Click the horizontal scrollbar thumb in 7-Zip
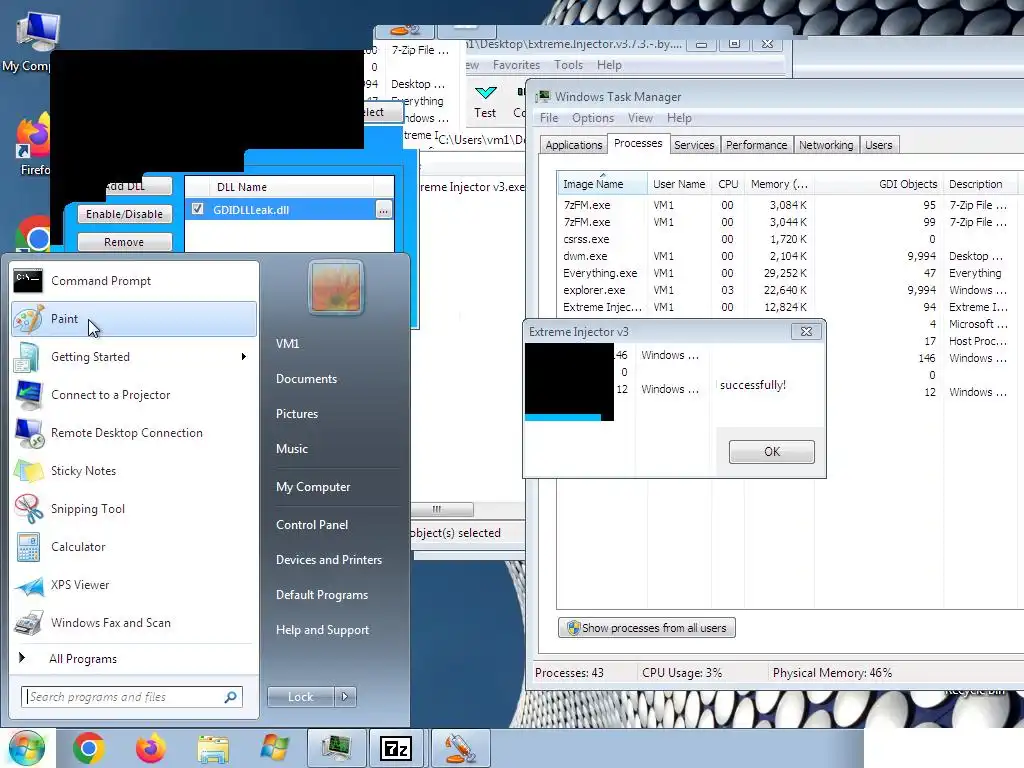Viewport: 1024px width, 768px height. [442, 509]
